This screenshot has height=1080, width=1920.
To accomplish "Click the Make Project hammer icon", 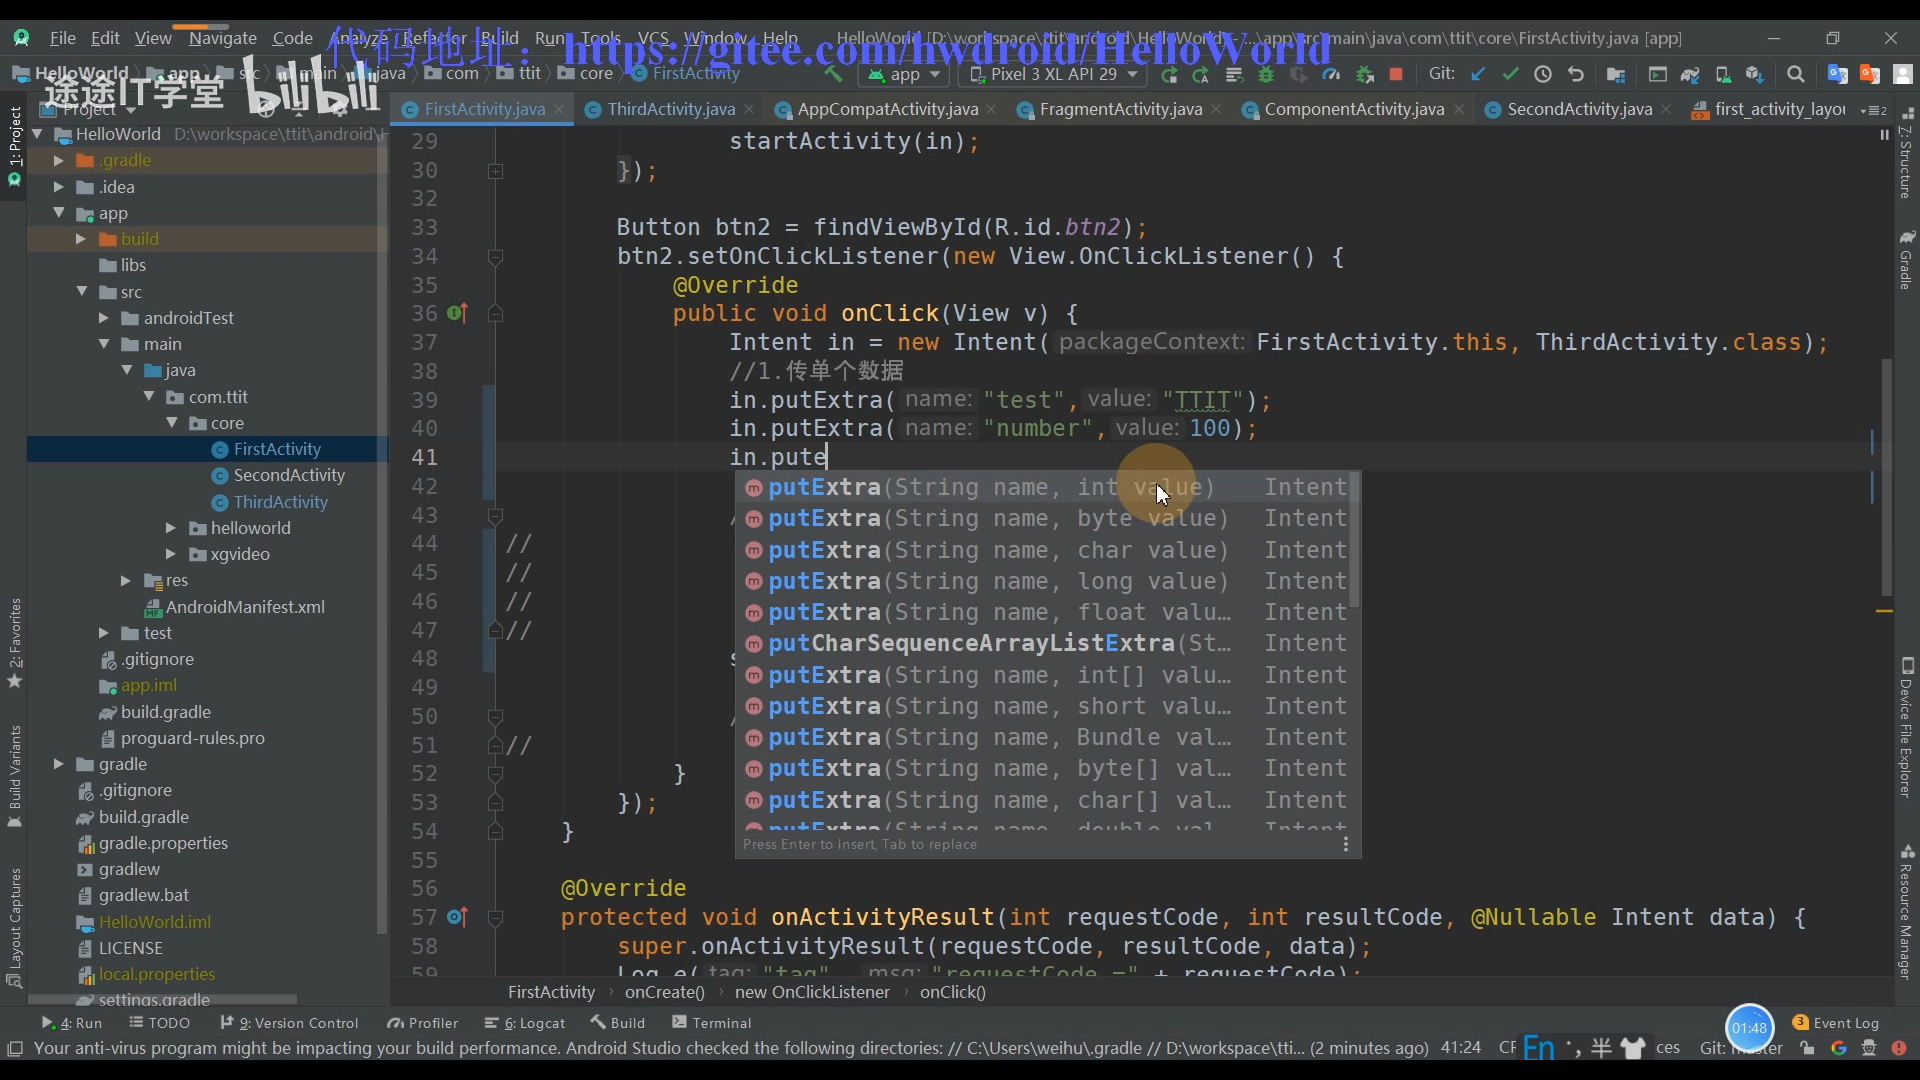I will click(x=833, y=74).
